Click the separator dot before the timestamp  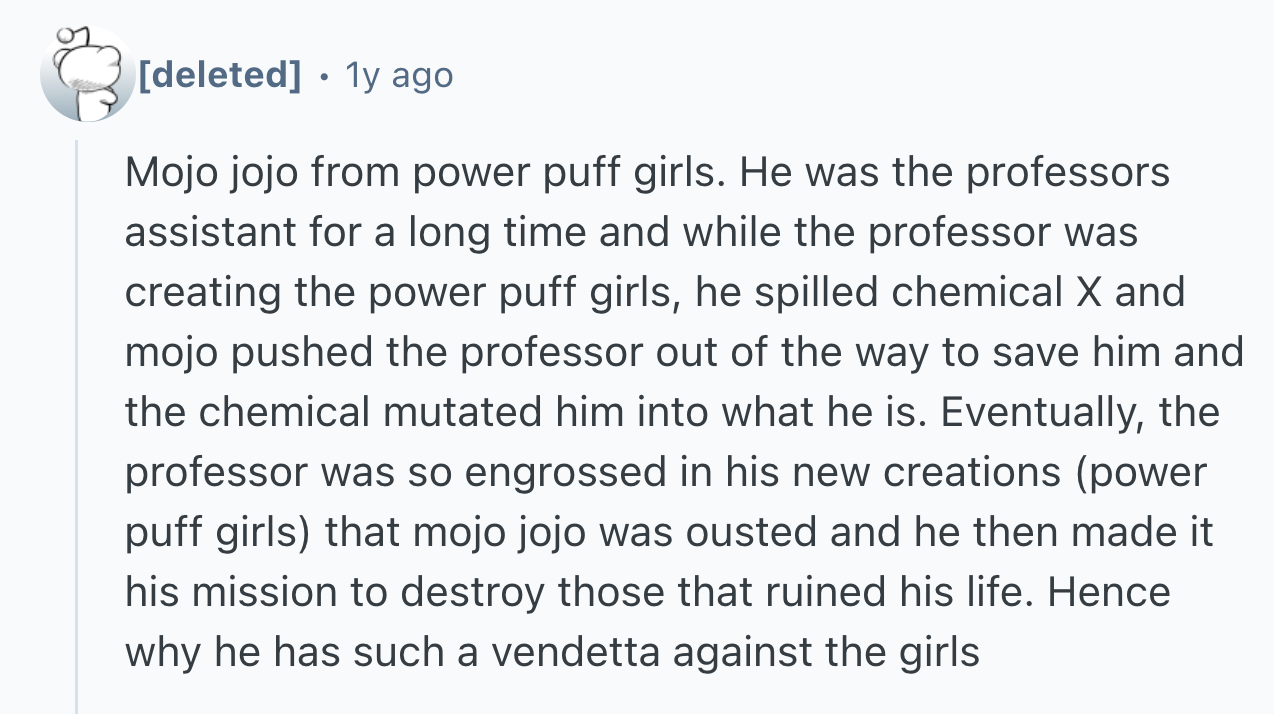coord(322,75)
